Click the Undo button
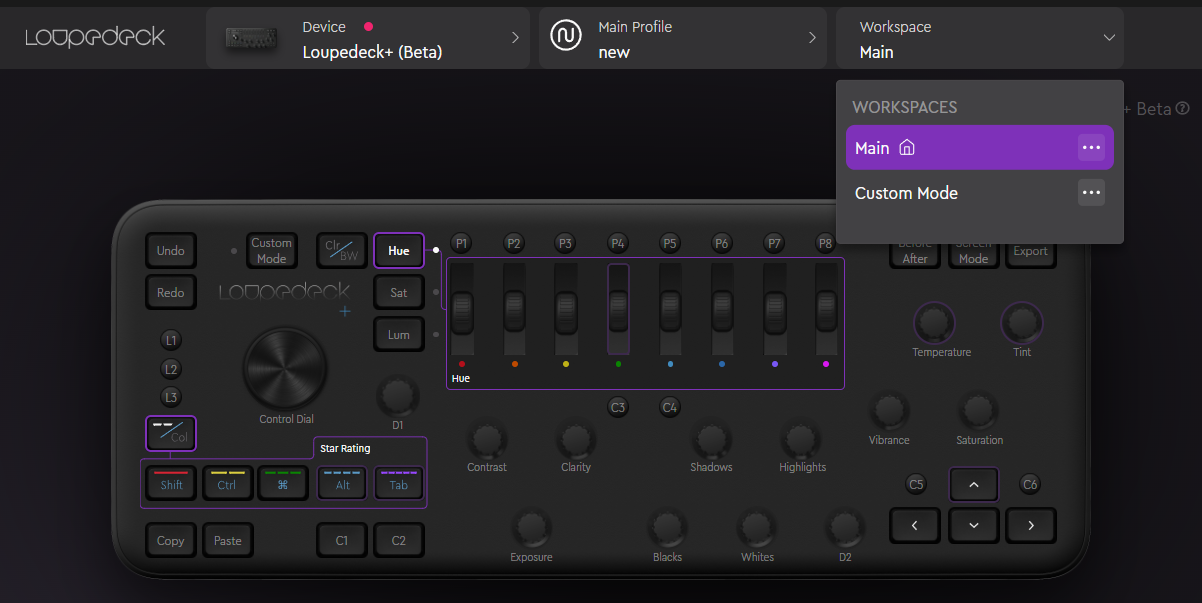Viewport: 1202px width, 603px height. click(170, 250)
